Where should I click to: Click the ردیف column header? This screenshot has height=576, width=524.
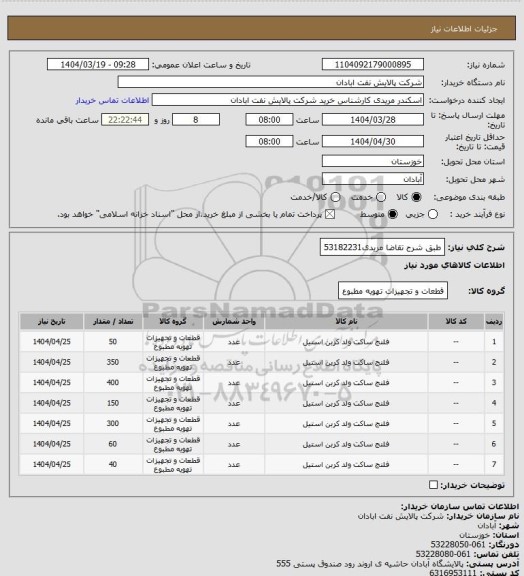tap(494, 321)
